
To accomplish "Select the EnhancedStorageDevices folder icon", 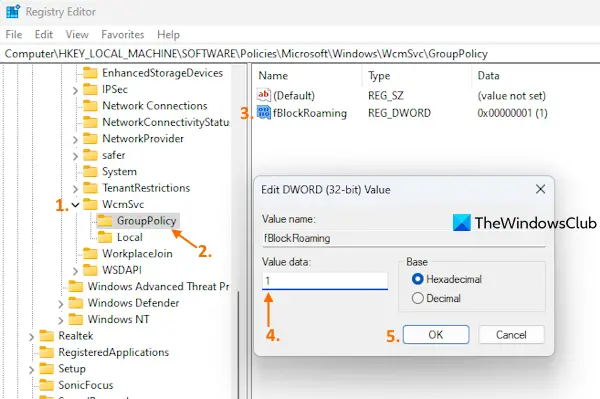I will coord(90,73).
